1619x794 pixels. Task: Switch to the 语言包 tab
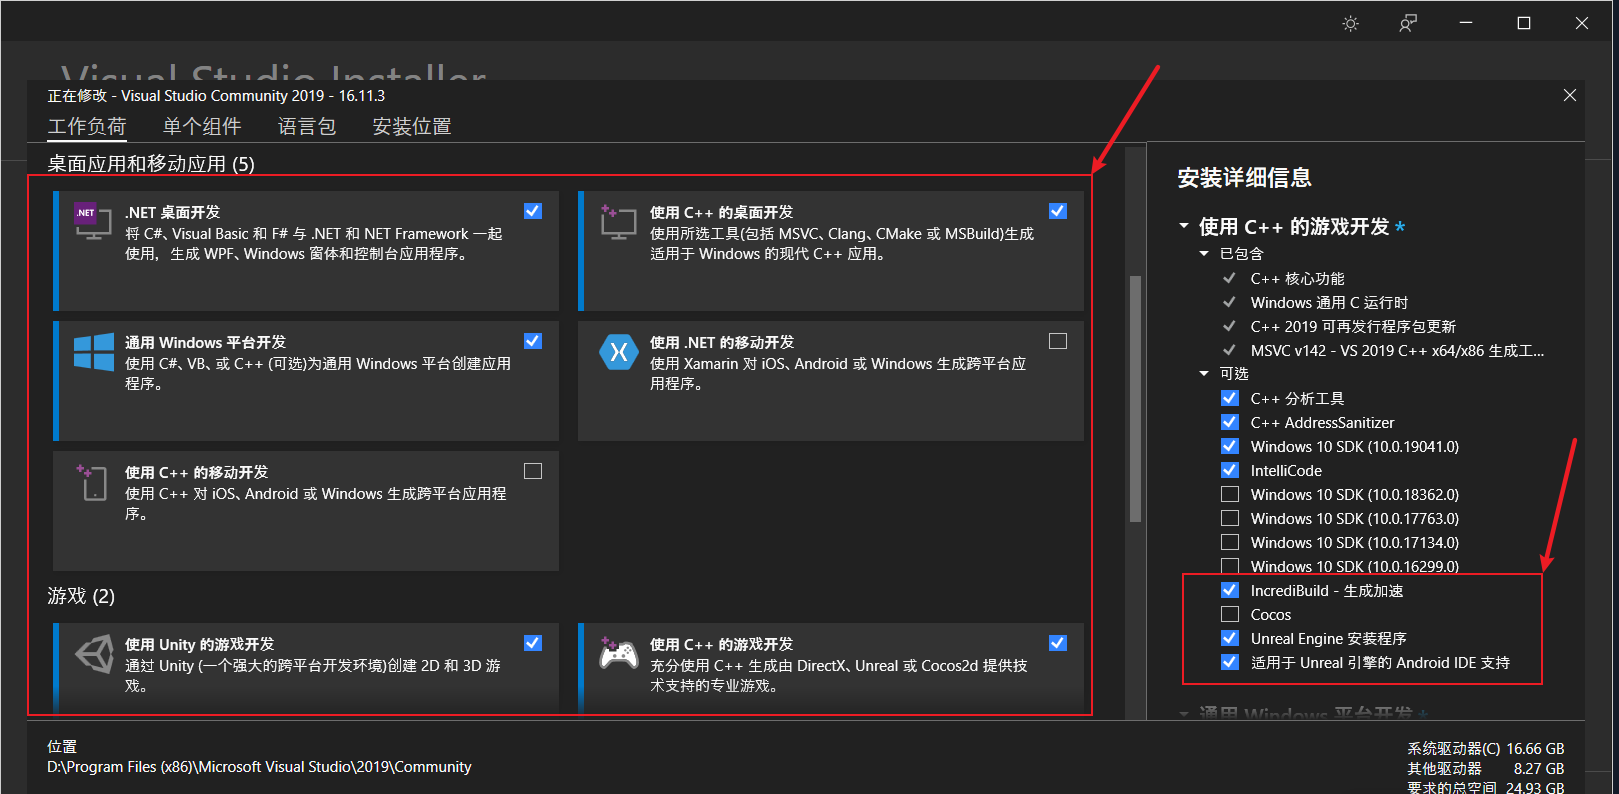[x=307, y=127]
